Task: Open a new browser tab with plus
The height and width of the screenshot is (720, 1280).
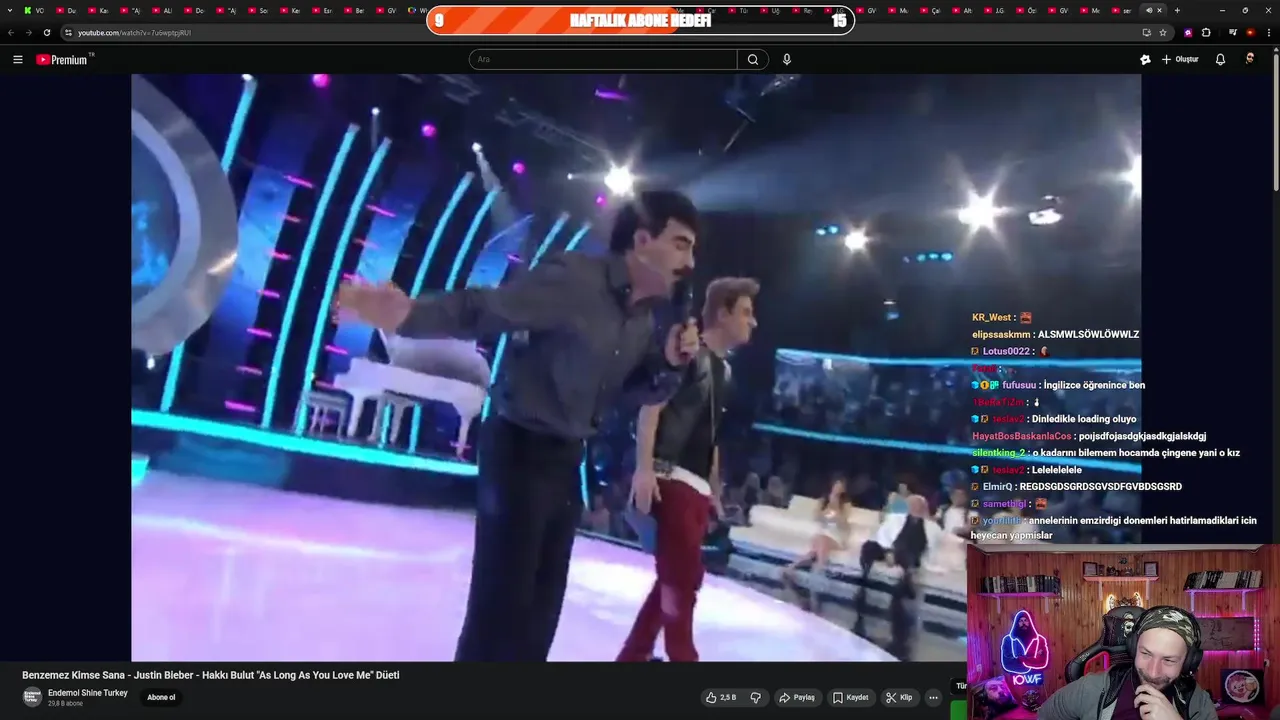Action: pyautogui.click(x=1177, y=10)
